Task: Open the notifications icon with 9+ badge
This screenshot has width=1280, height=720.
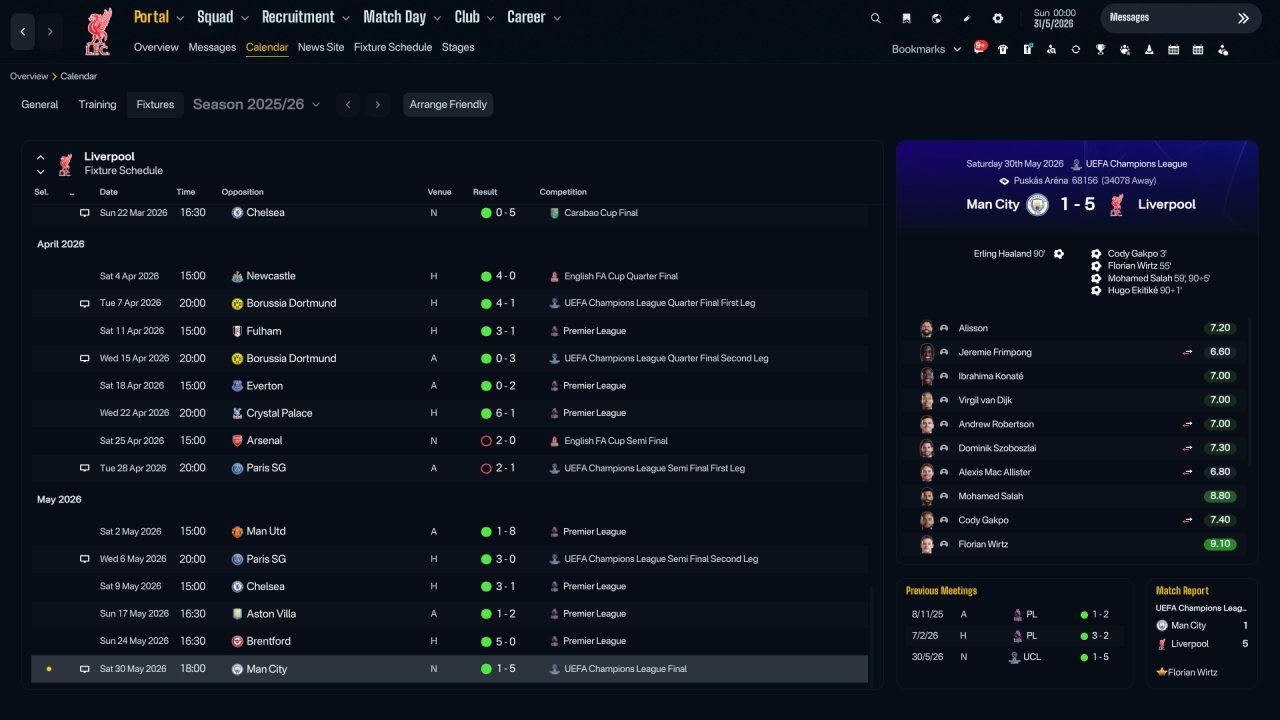Action: pyautogui.click(x=980, y=48)
